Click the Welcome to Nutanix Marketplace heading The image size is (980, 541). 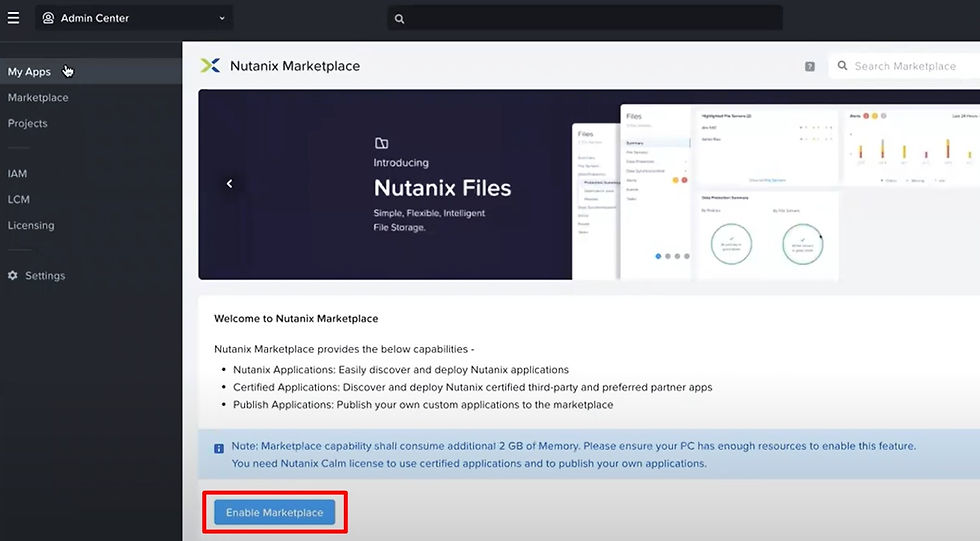coord(296,319)
